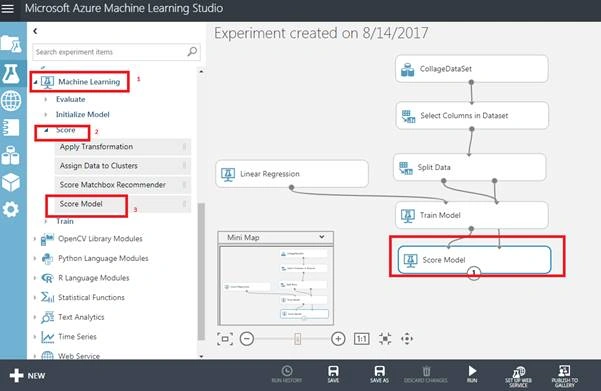Select the Linear Regression node
Image resolution: width=601 pixels, height=391 pixels.
pos(292,174)
